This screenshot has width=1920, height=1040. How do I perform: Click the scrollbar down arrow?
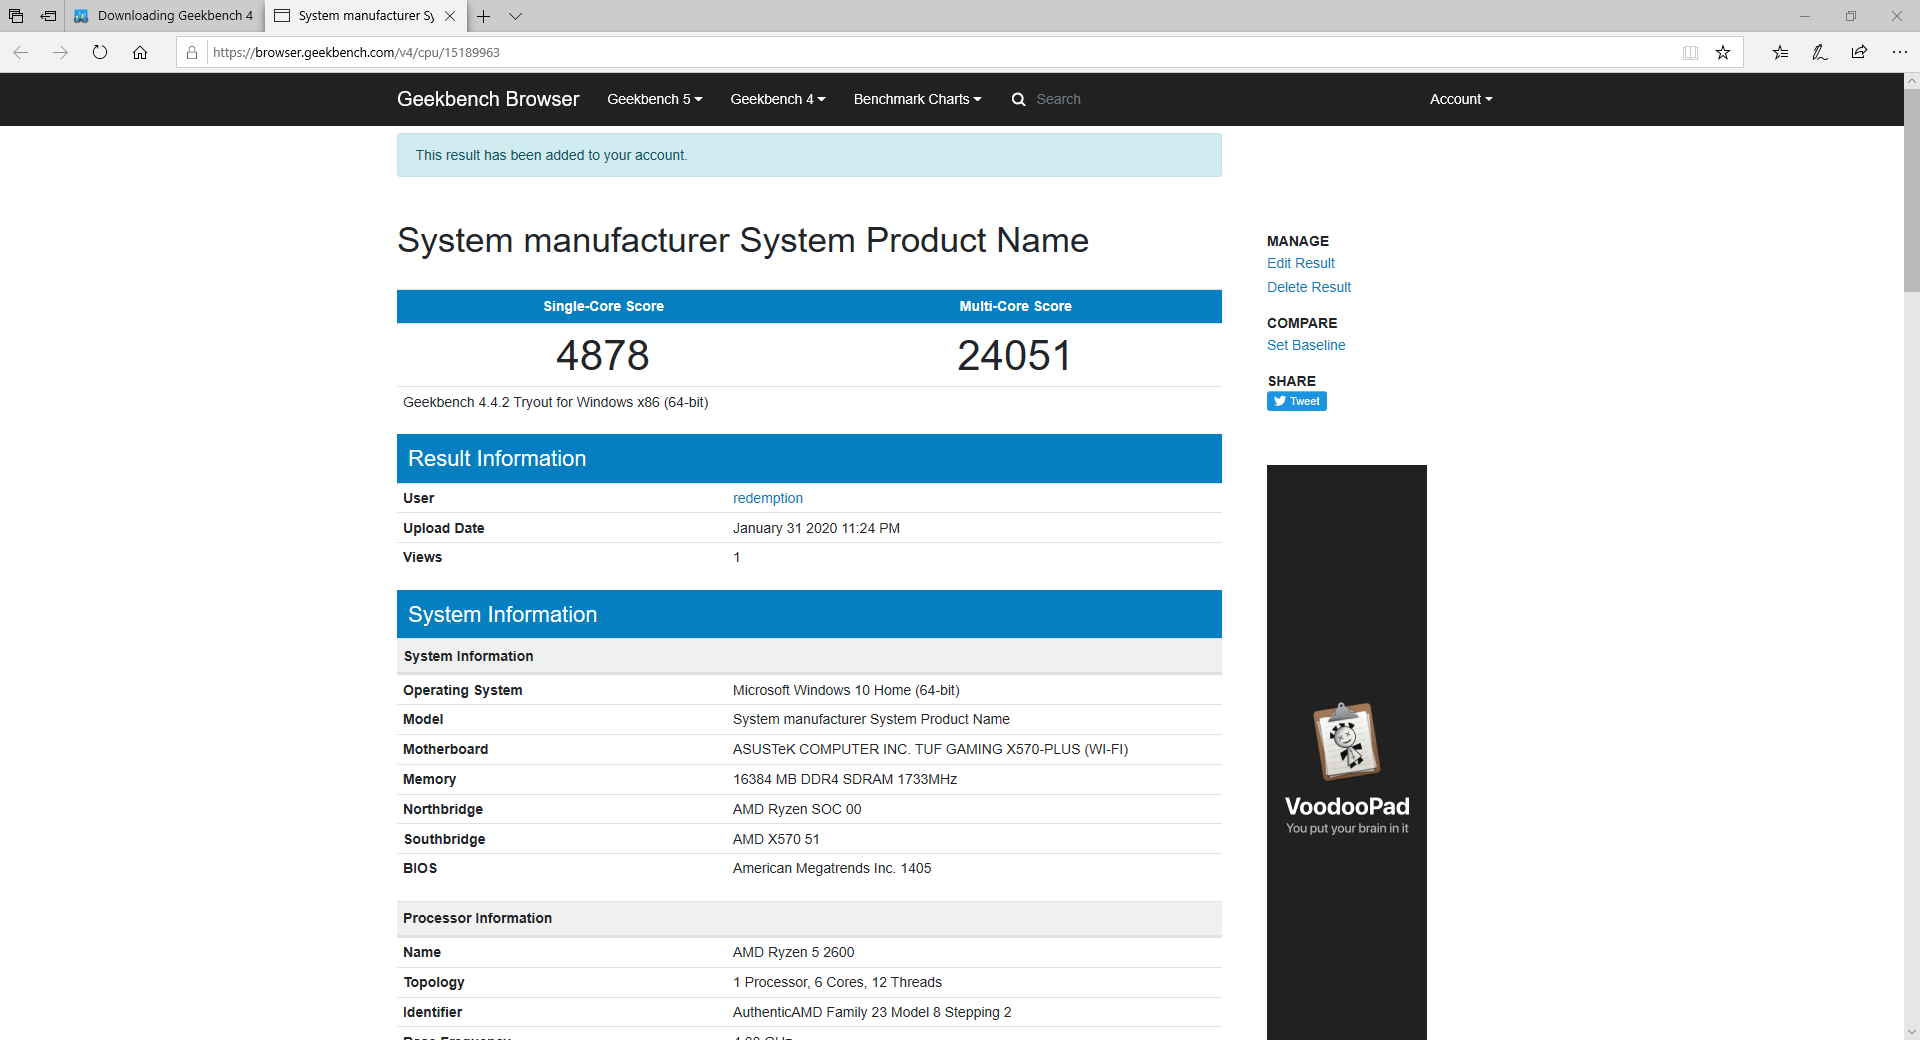coord(1911,1031)
